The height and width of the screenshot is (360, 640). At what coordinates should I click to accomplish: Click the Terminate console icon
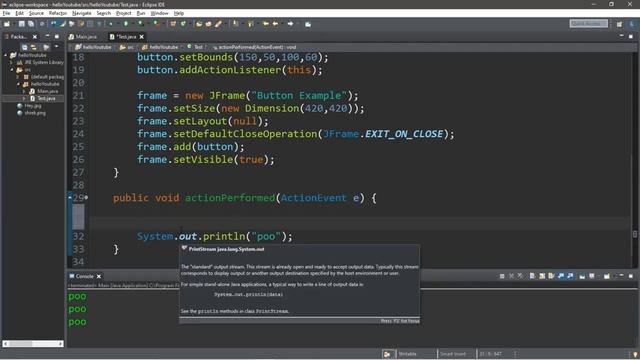(x=502, y=276)
